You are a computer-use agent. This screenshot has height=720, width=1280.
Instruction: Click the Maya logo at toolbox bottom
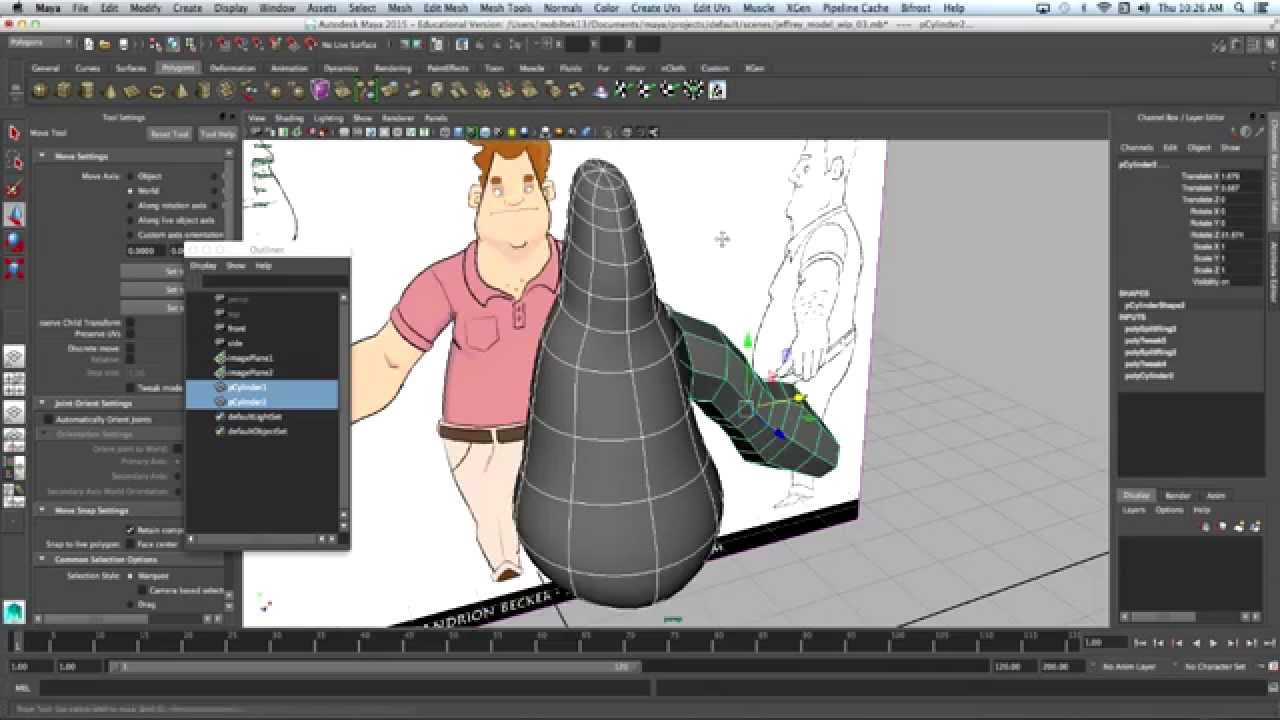[x=14, y=611]
